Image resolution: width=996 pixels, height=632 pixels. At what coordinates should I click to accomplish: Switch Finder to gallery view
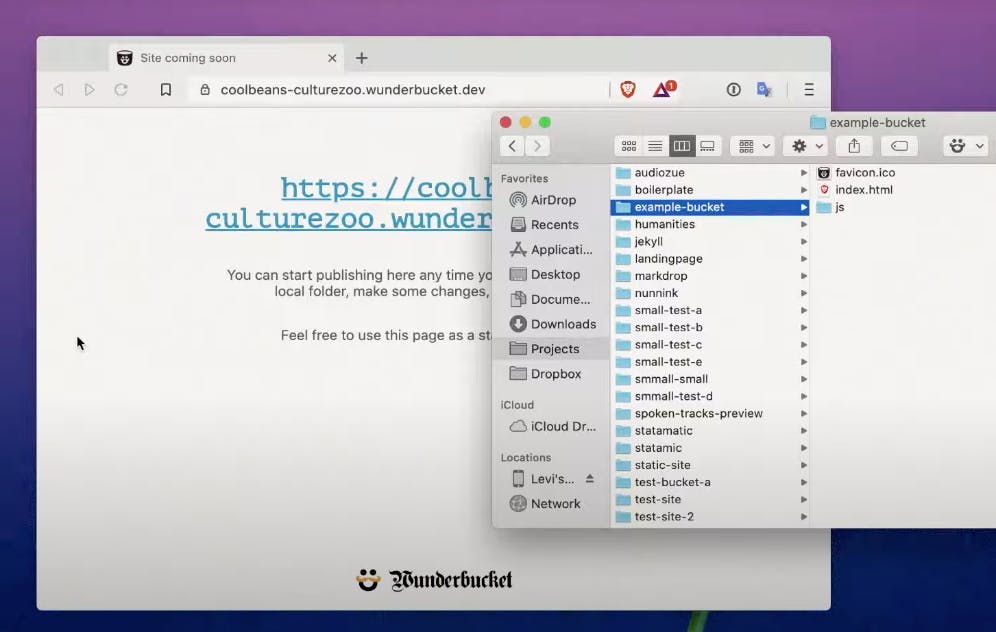(x=708, y=146)
